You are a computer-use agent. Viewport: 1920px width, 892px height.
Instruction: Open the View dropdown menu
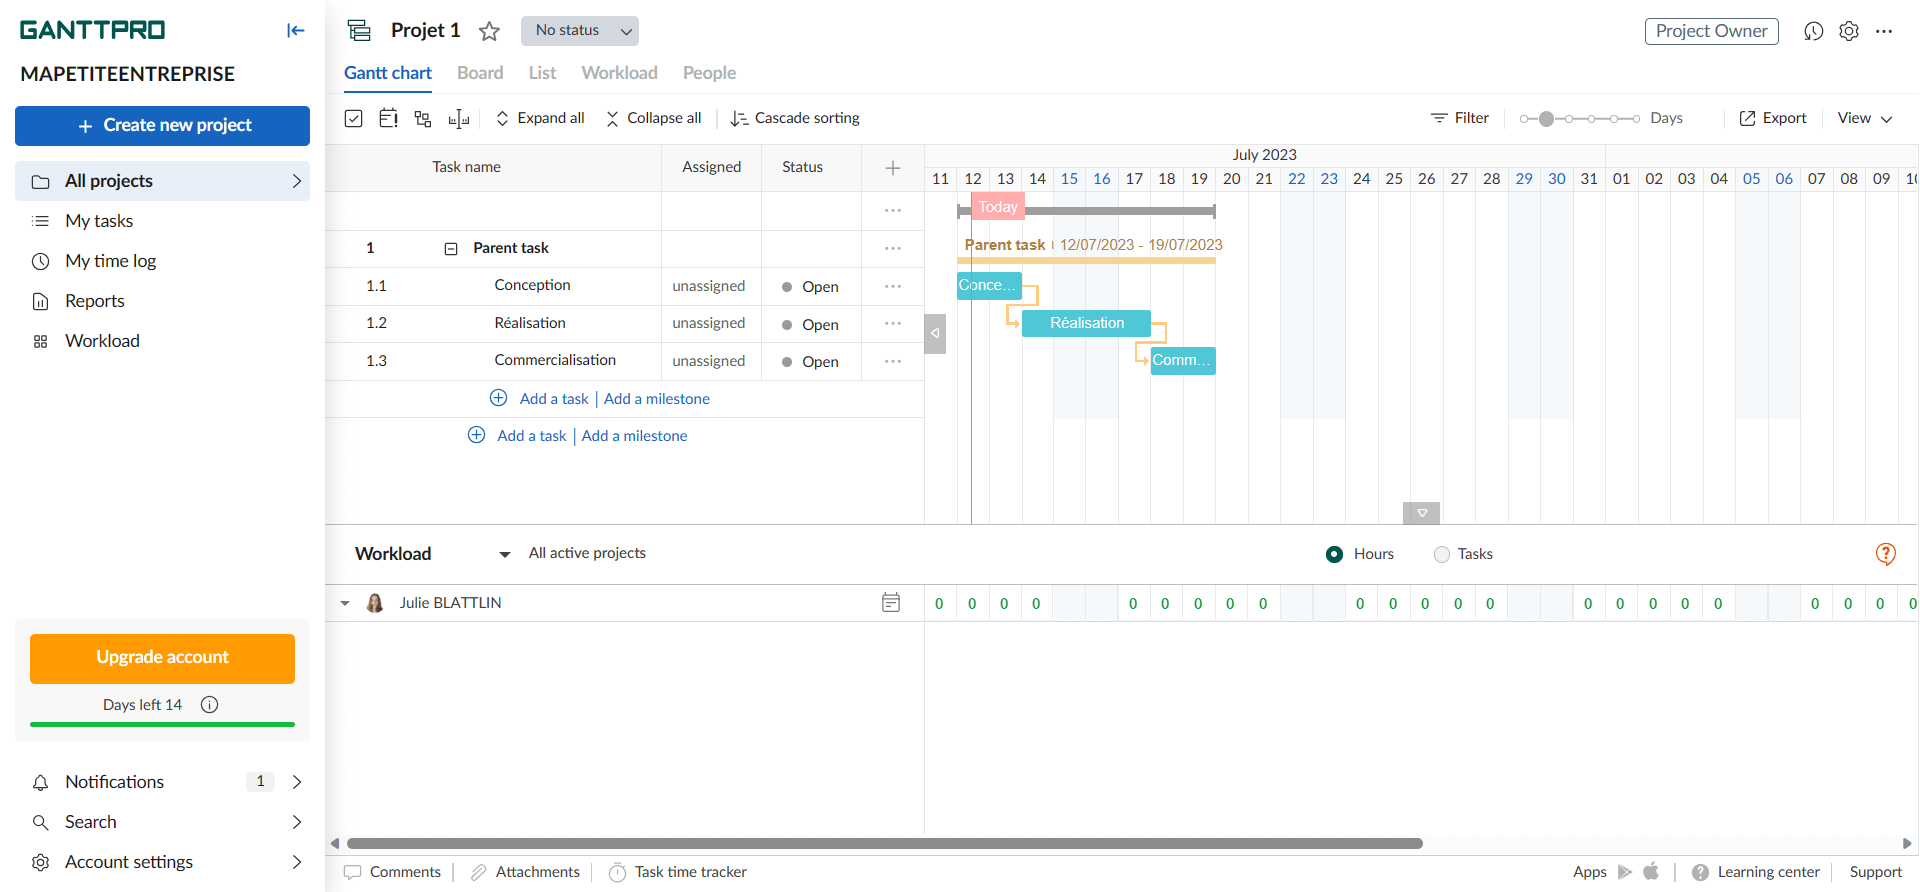coord(1864,118)
